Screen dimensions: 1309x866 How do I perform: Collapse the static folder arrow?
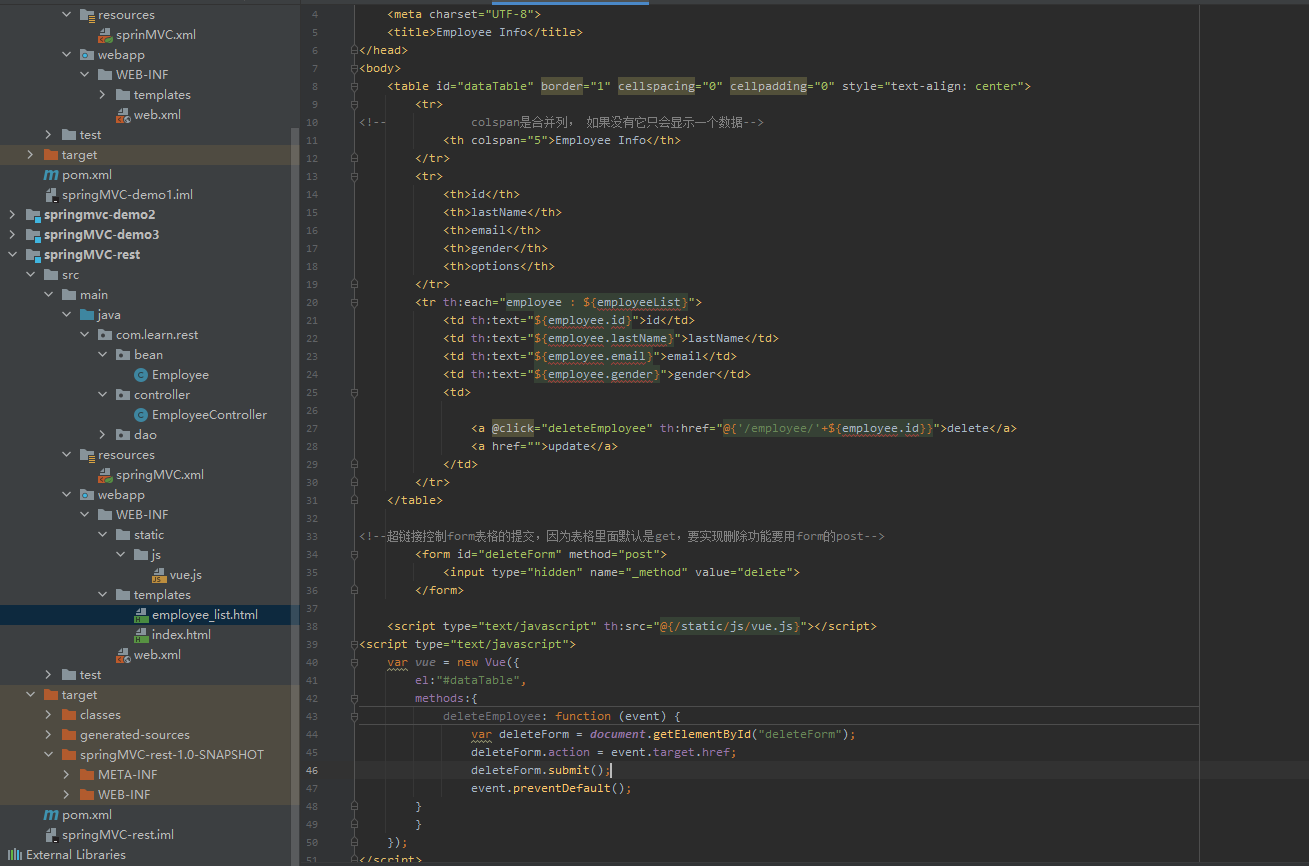coord(102,535)
